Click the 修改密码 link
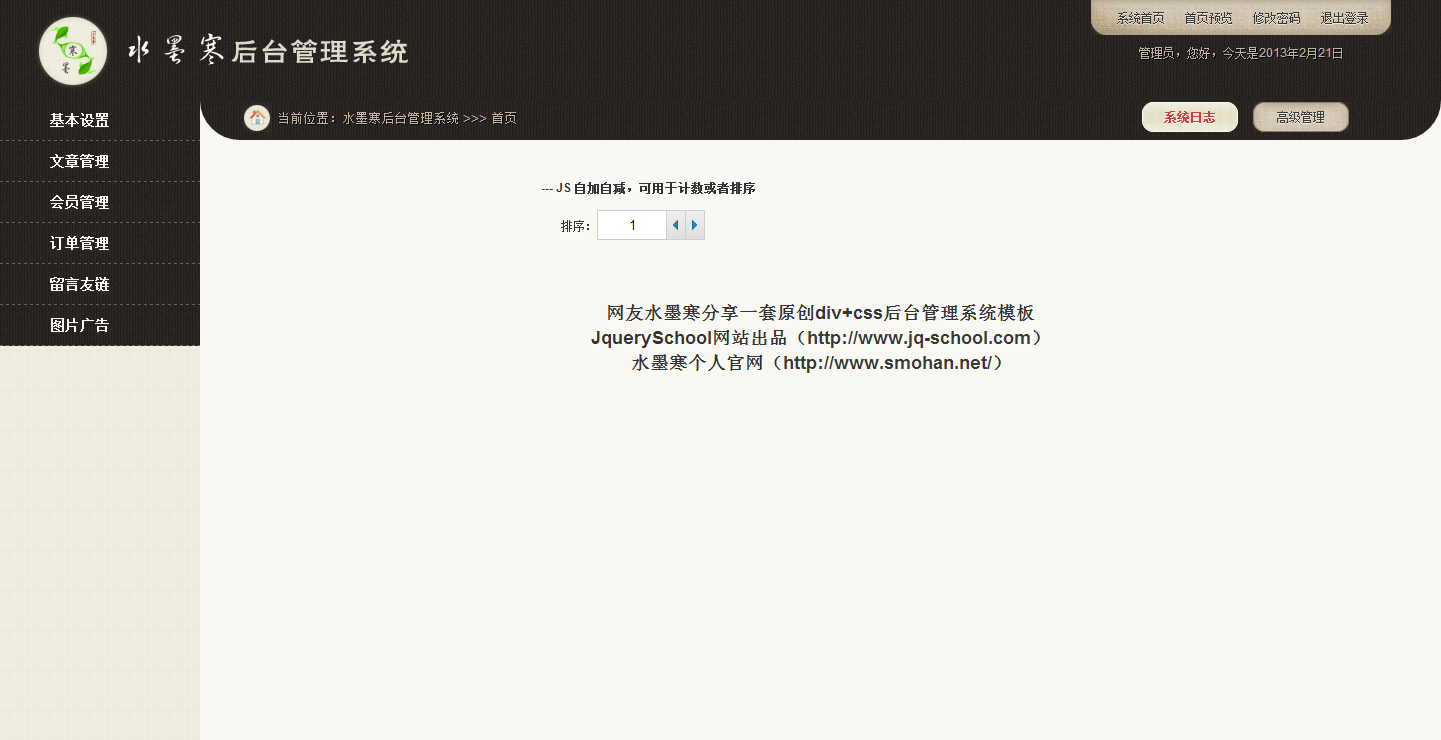 pyautogui.click(x=1276, y=18)
